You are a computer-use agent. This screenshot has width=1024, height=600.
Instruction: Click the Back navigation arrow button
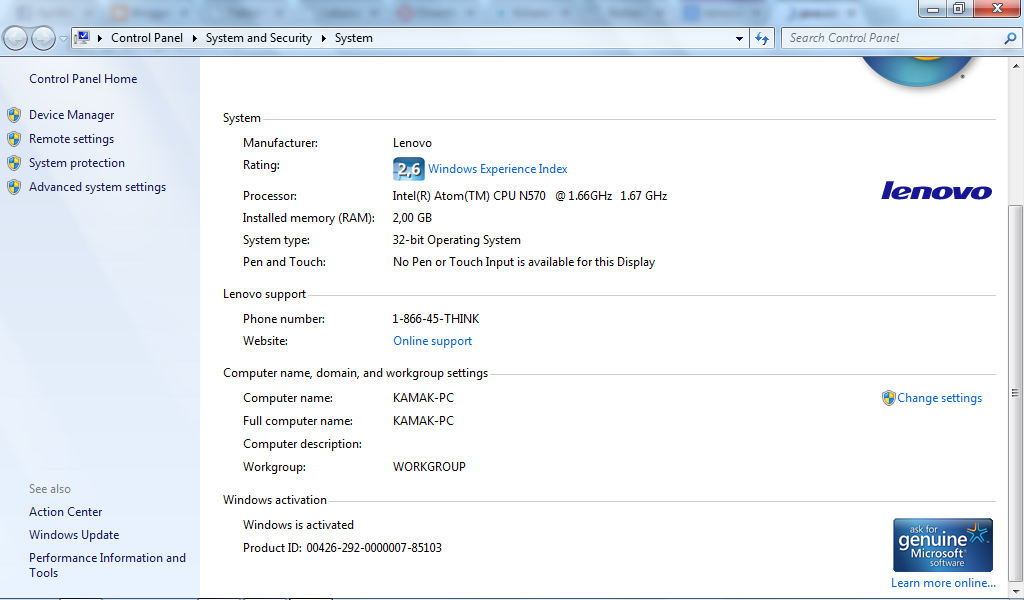pyautogui.click(x=16, y=39)
